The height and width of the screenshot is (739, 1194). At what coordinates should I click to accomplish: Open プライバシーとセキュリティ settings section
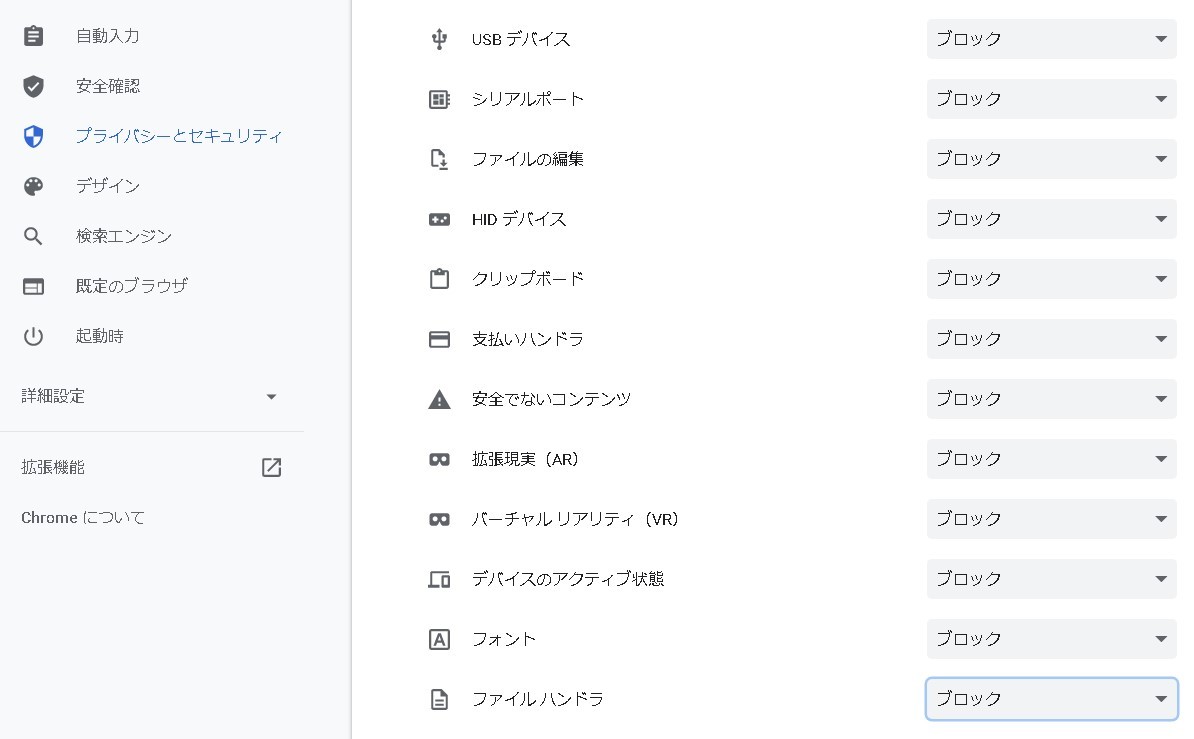pos(178,136)
